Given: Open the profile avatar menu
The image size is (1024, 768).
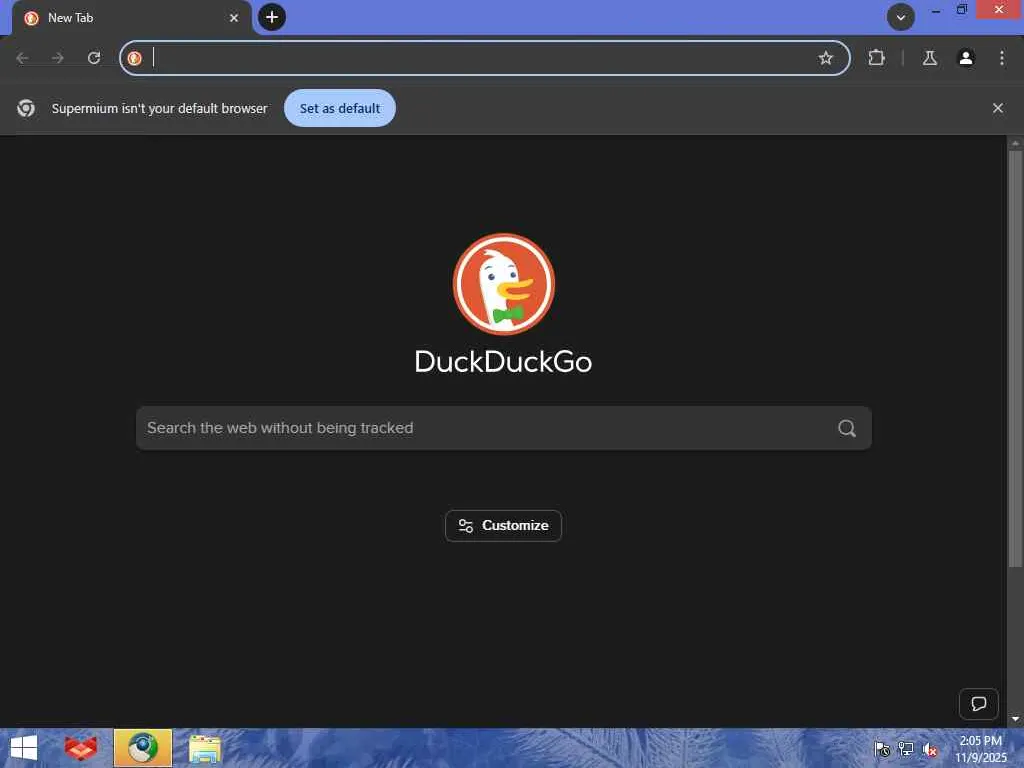Looking at the screenshot, I should (x=966, y=58).
